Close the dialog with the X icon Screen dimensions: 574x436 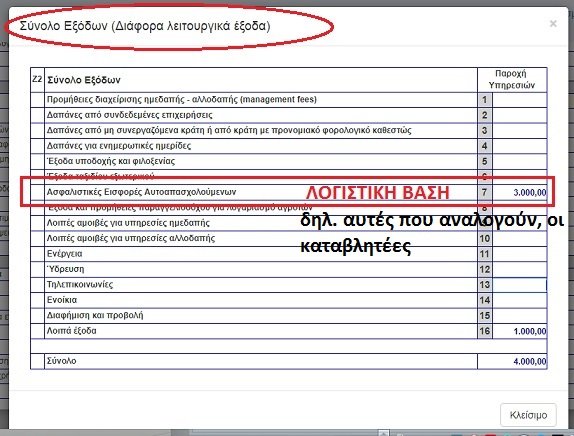(x=553, y=24)
